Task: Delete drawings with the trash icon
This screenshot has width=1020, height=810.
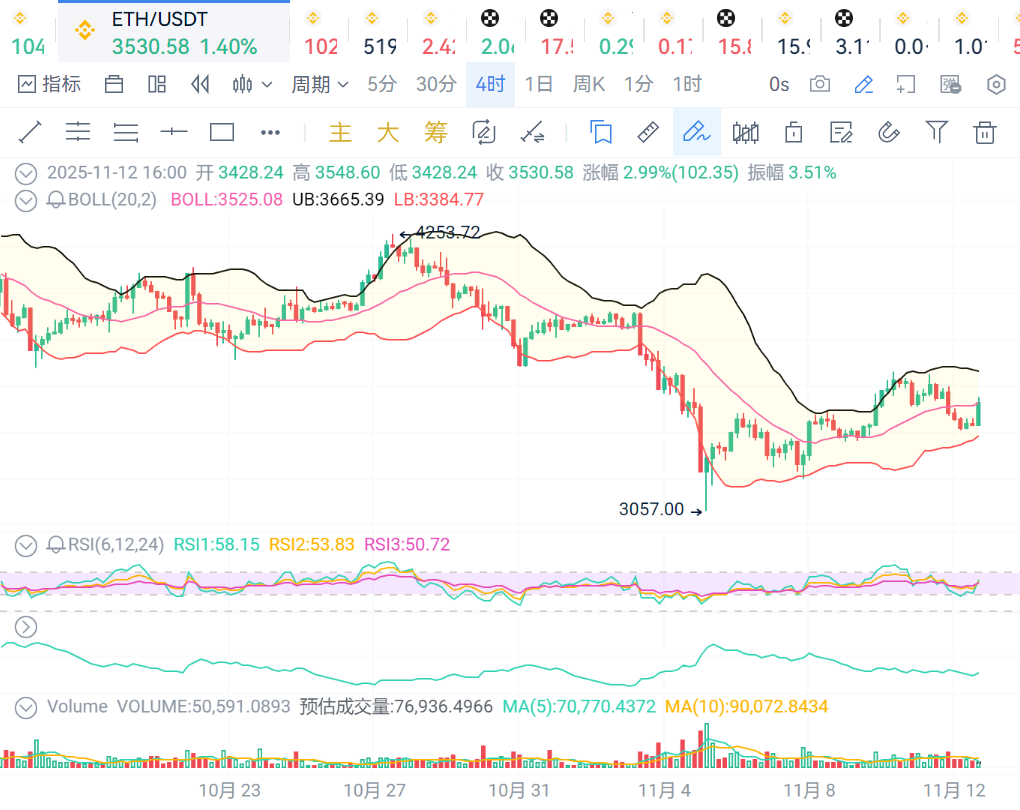Action: 985,132
